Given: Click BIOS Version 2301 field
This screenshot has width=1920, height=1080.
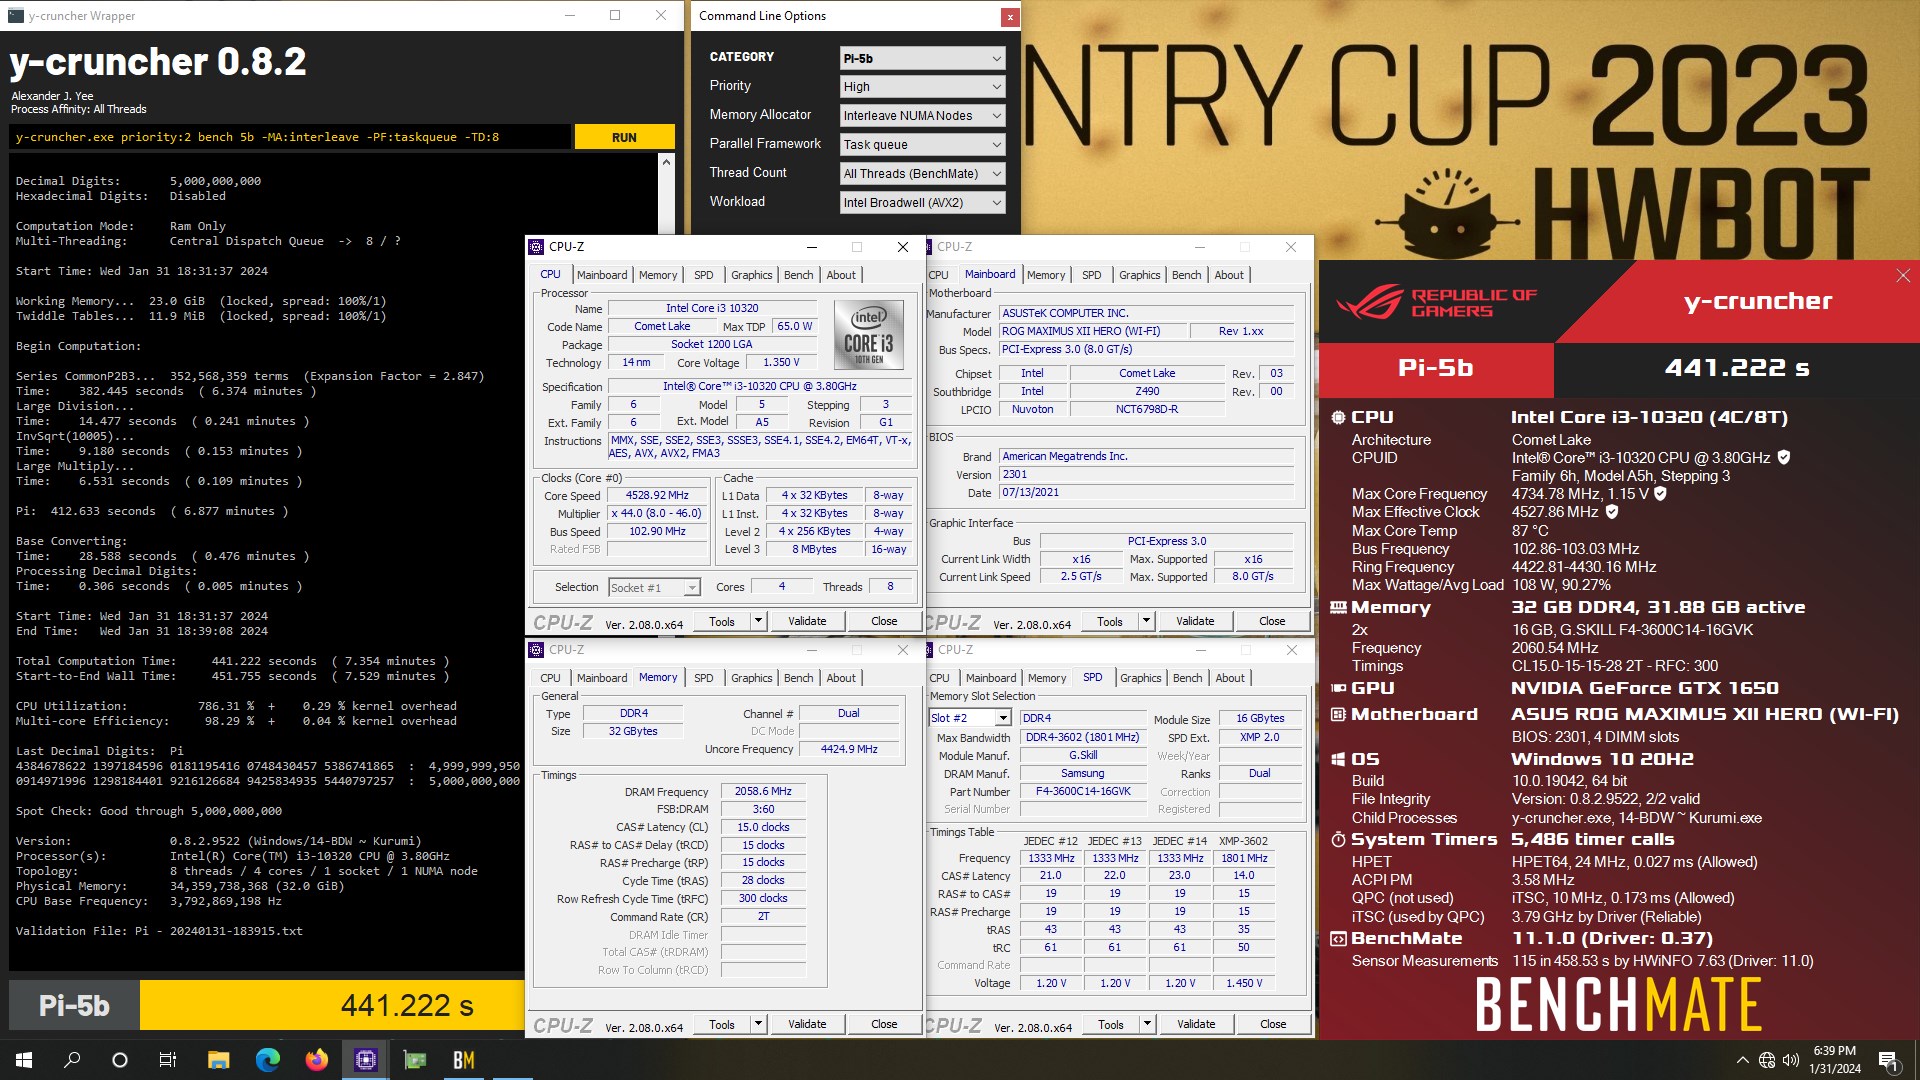Looking at the screenshot, I should [x=1146, y=475].
